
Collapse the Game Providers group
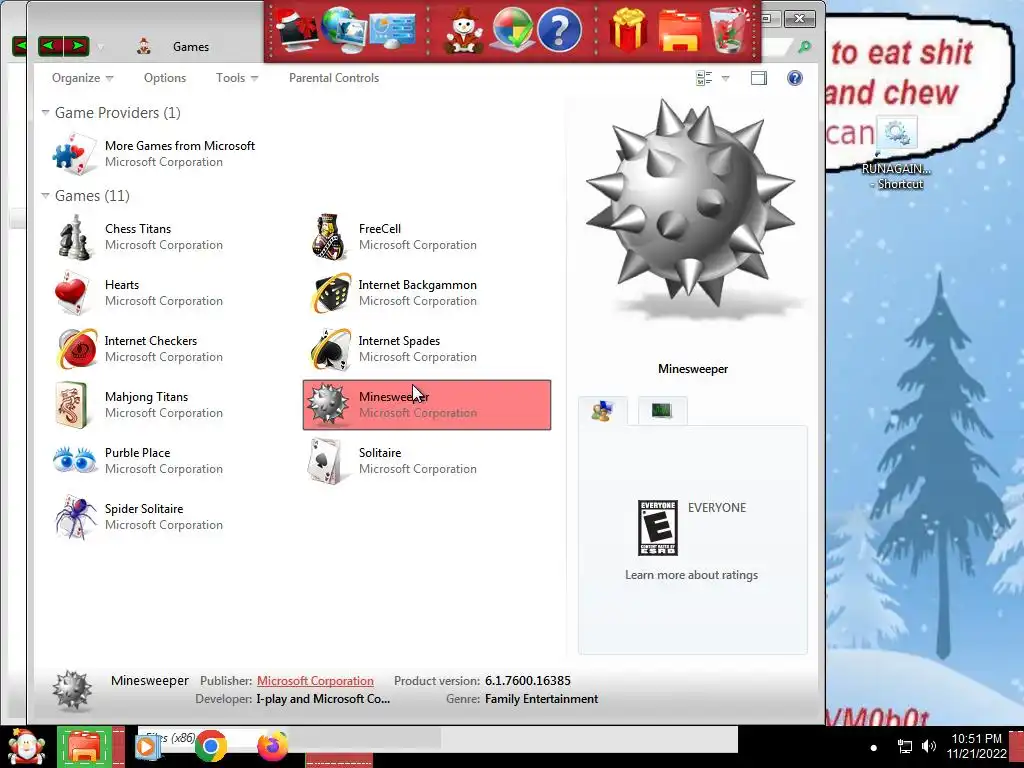coord(45,113)
